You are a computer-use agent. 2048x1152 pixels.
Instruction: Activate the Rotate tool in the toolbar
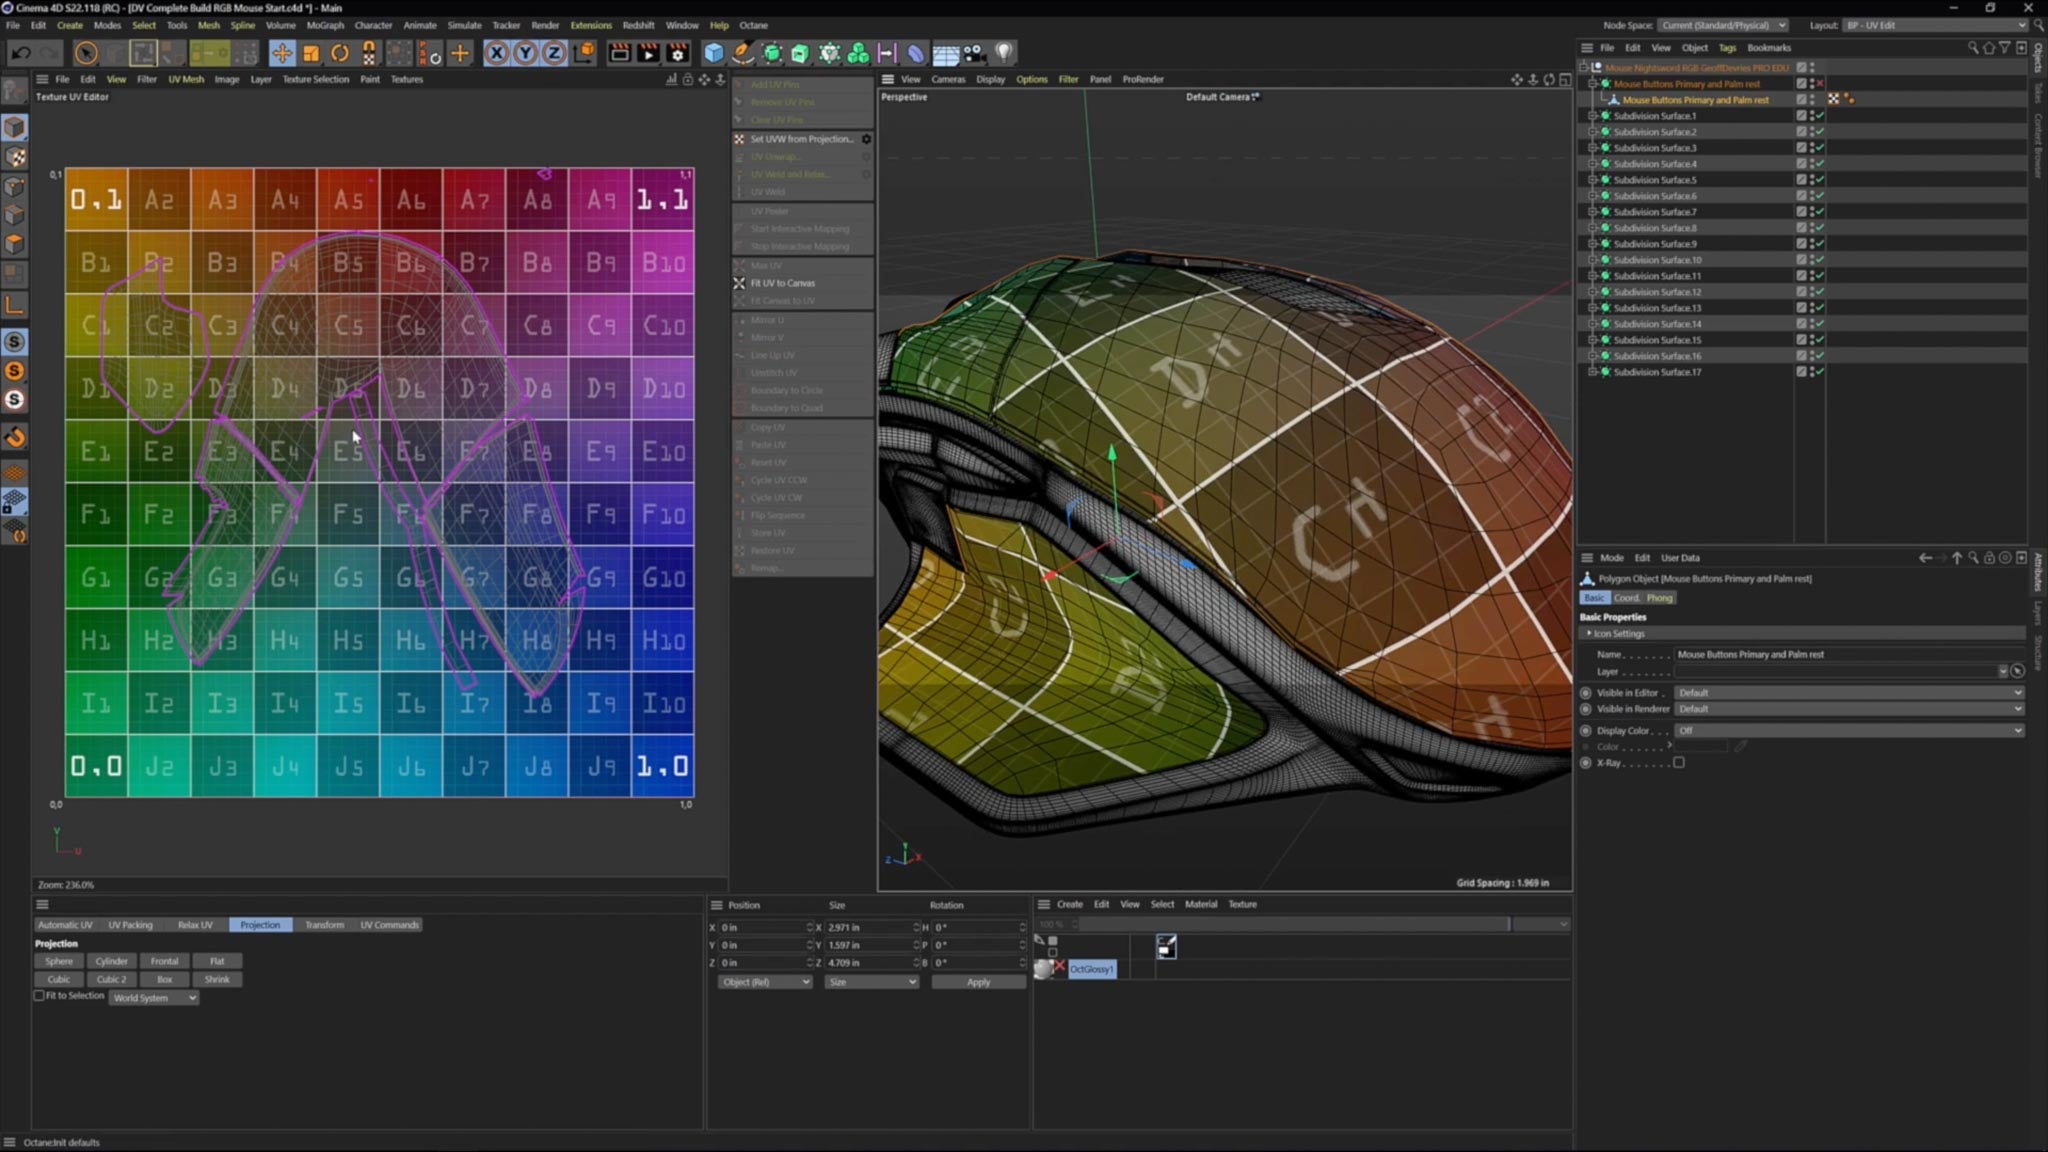340,53
